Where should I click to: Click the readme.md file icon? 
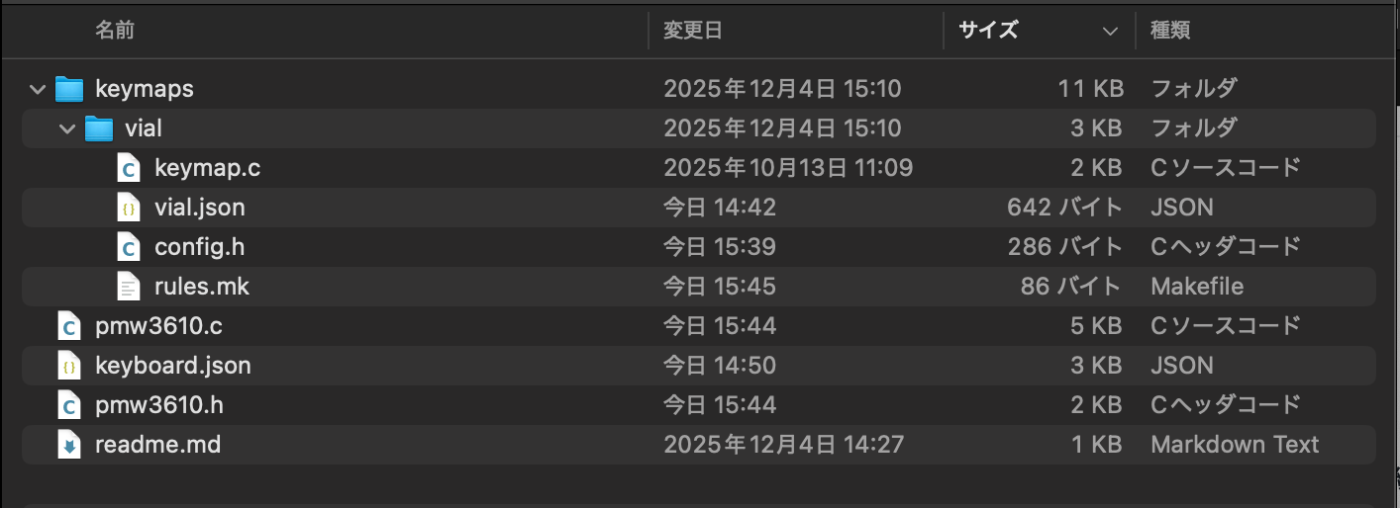click(x=69, y=445)
